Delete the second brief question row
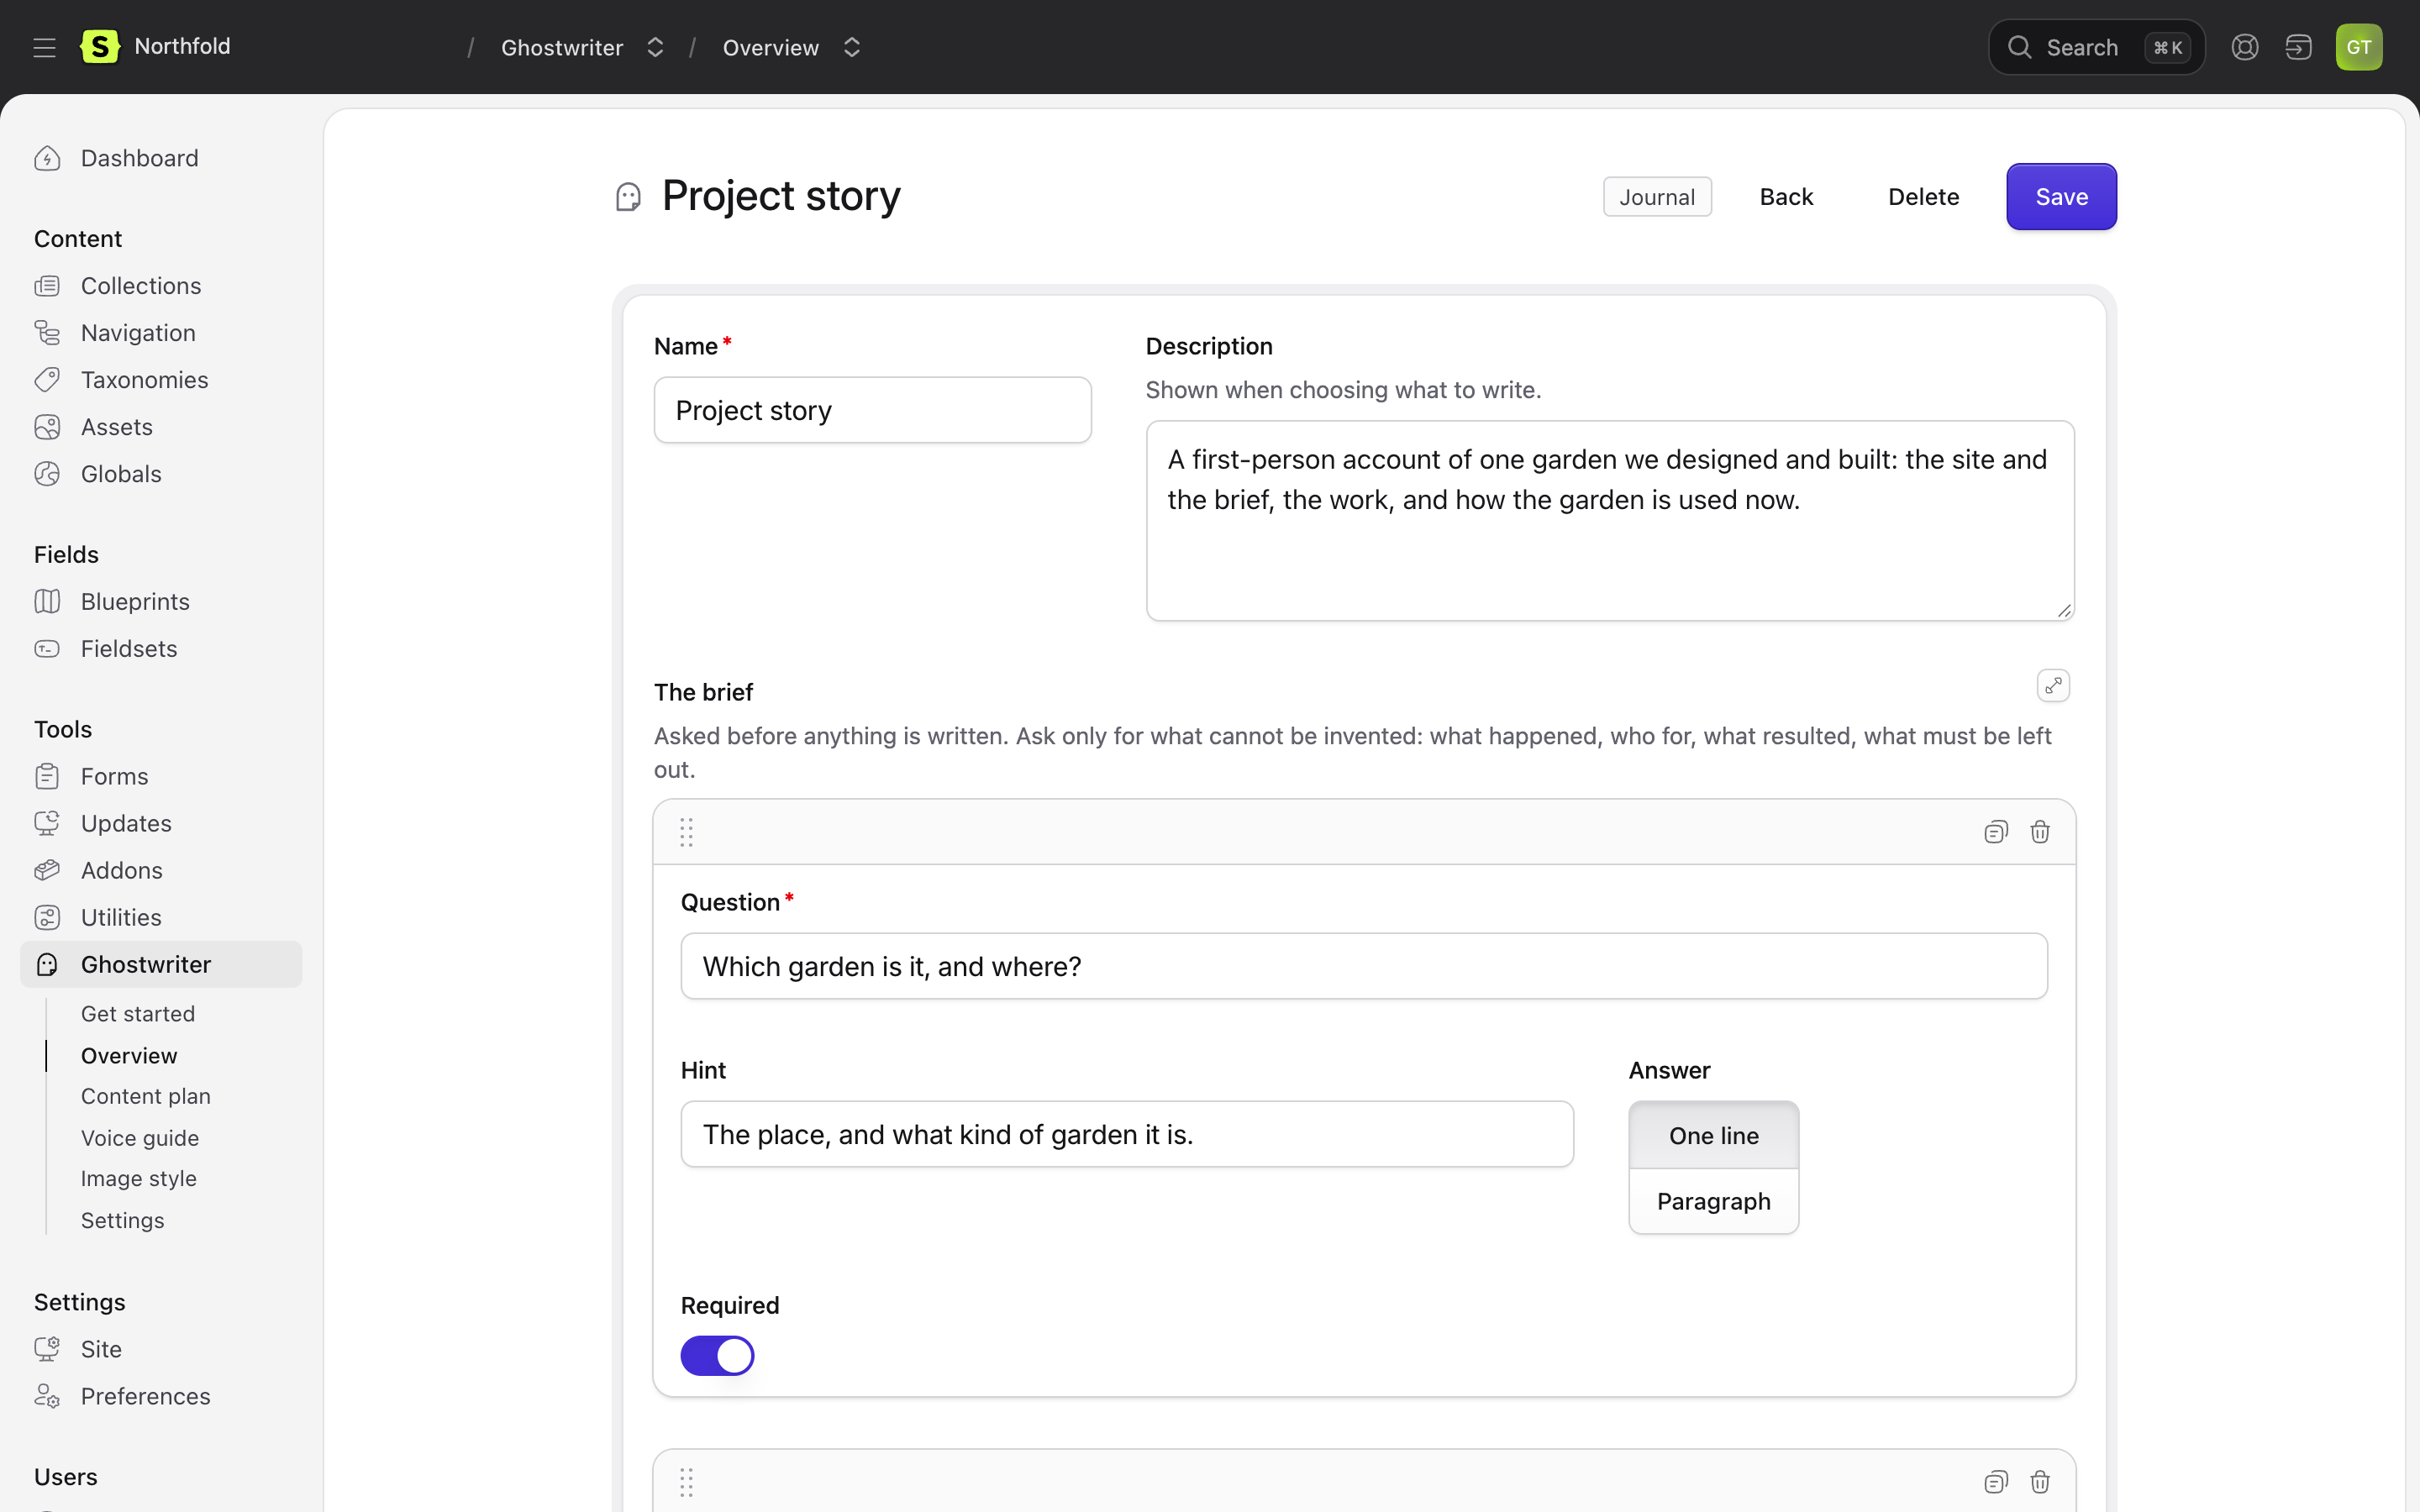This screenshot has width=2420, height=1512. tap(2040, 1482)
